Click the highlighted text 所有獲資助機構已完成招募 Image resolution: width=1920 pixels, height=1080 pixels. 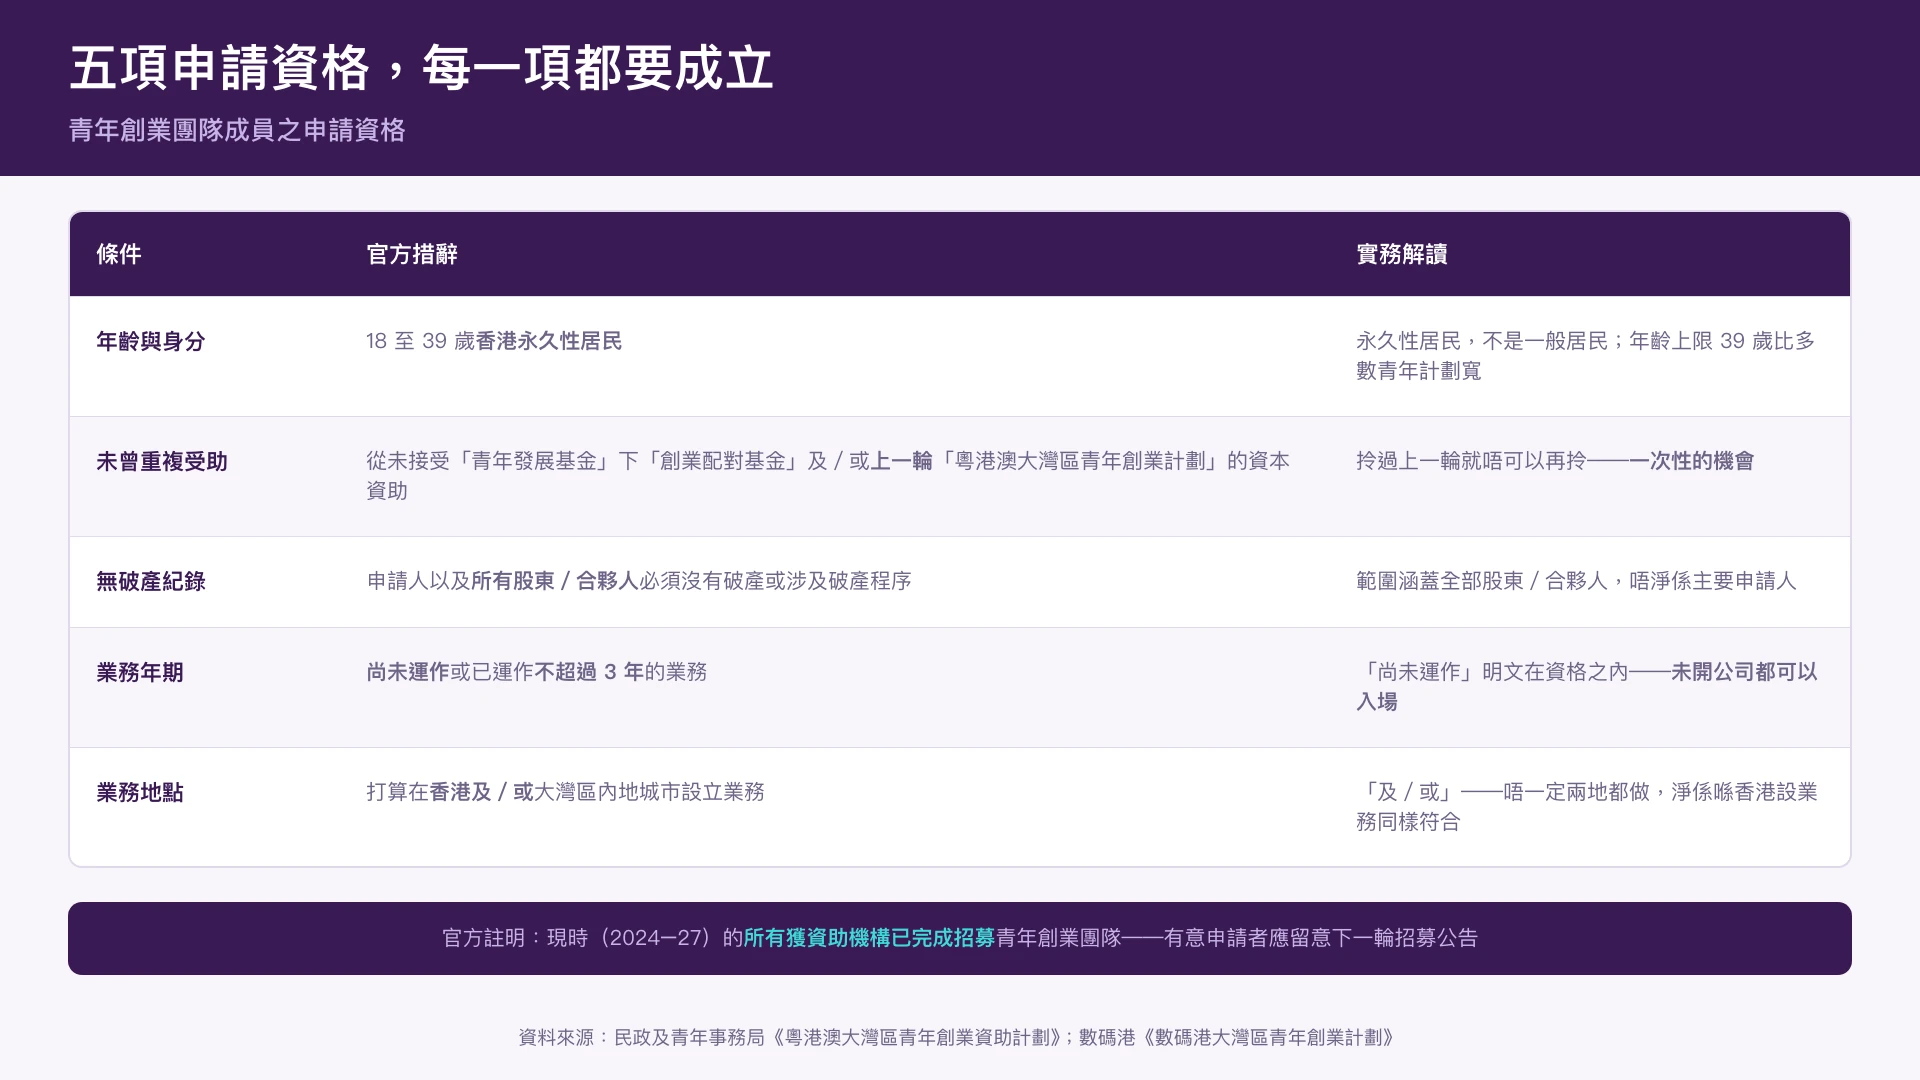869,938
